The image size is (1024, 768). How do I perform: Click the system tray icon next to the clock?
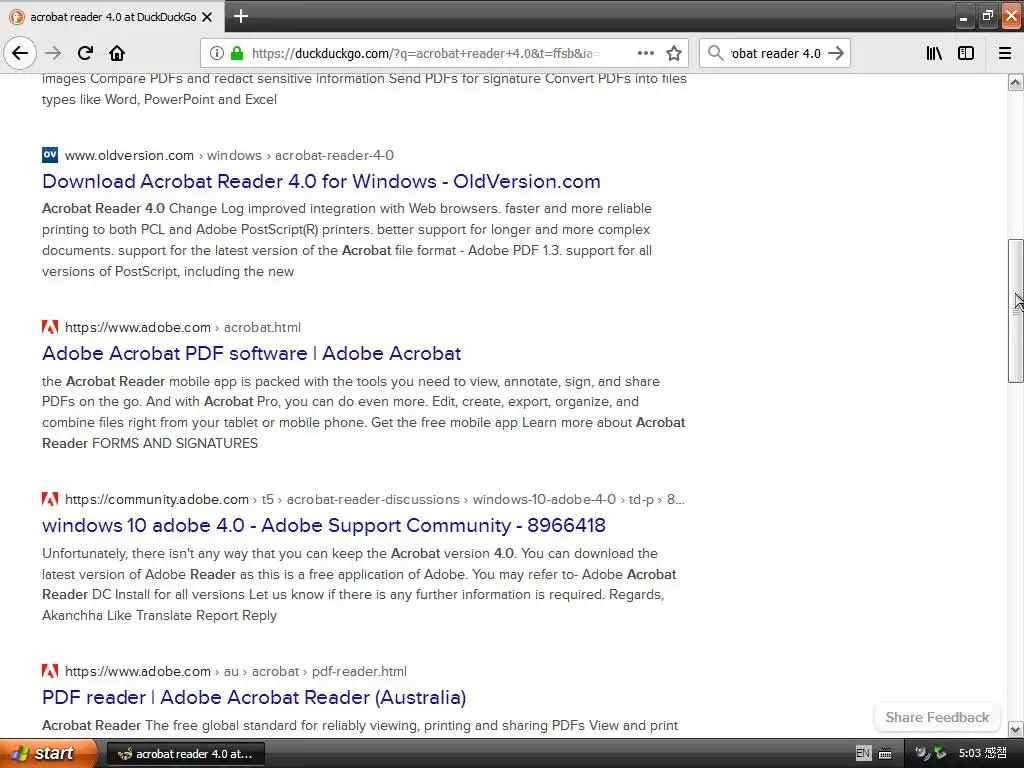[x=940, y=754]
